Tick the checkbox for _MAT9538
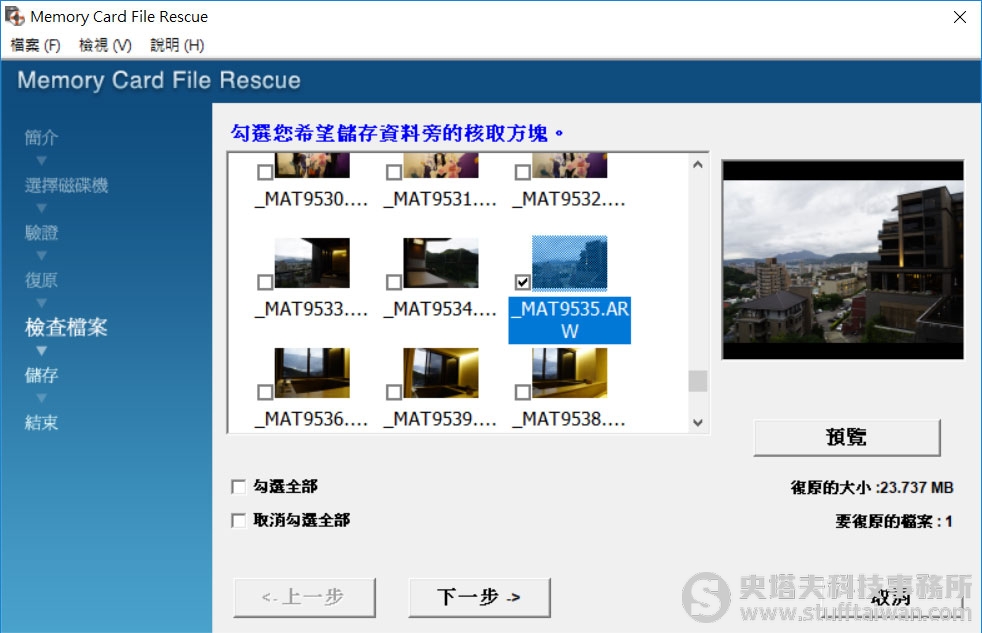The width and height of the screenshot is (982, 633). pyautogui.click(x=522, y=393)
